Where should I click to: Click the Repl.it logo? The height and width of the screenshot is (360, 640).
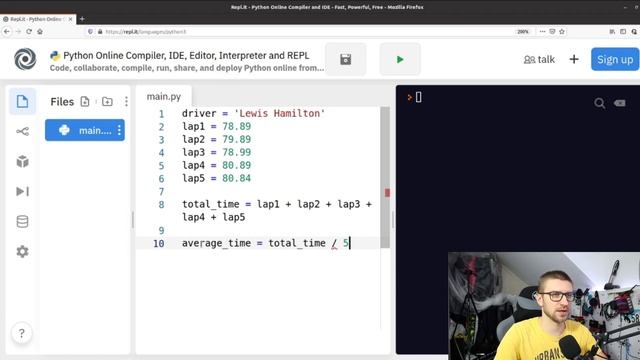25,59
